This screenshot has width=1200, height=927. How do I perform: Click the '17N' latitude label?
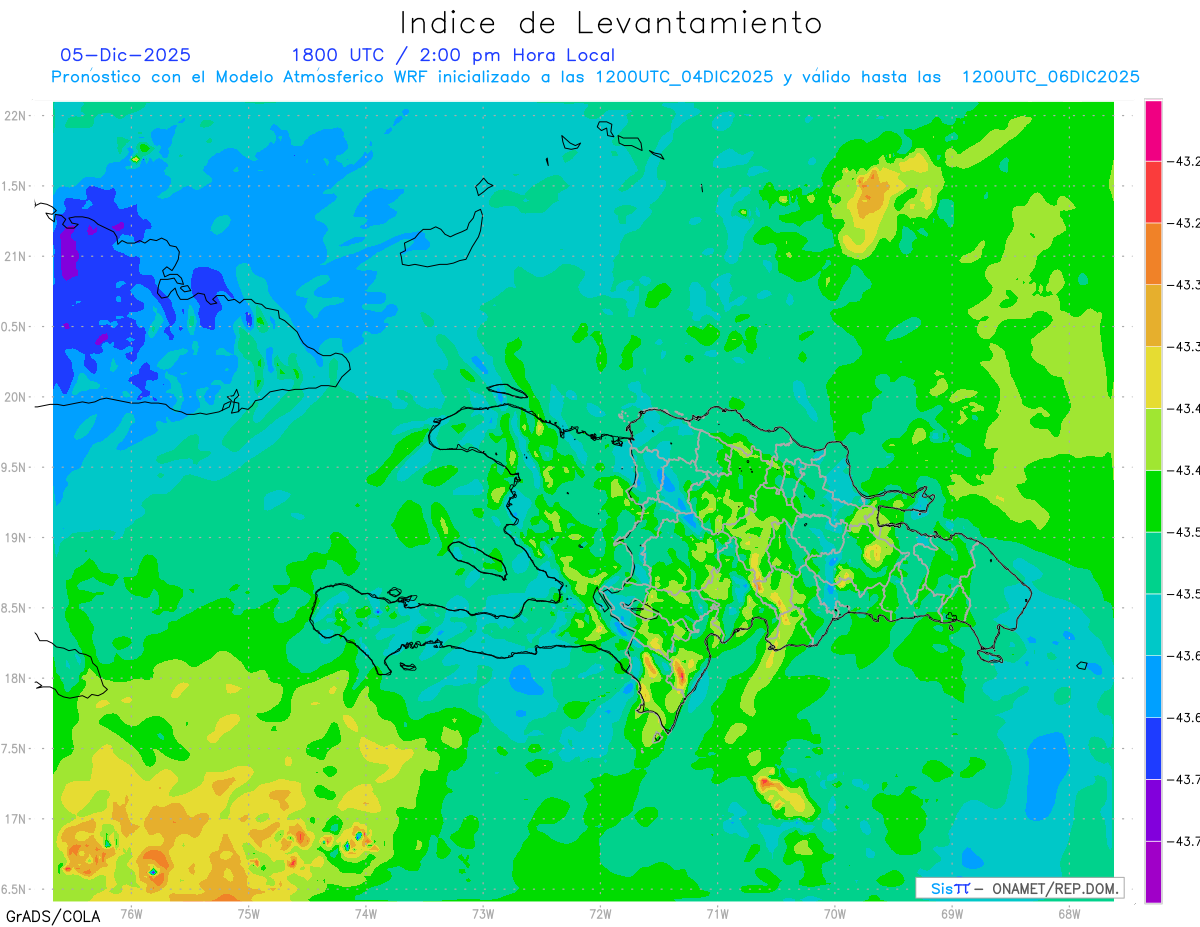pos(16,819)
